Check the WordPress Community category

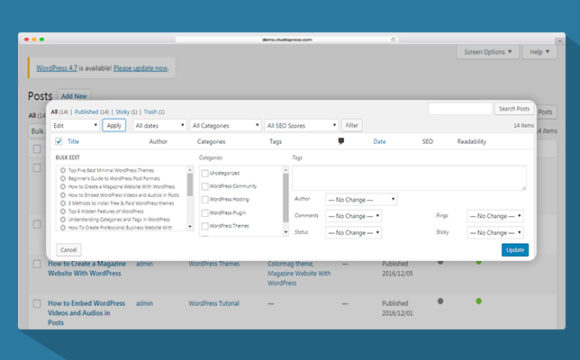point(205,186)
